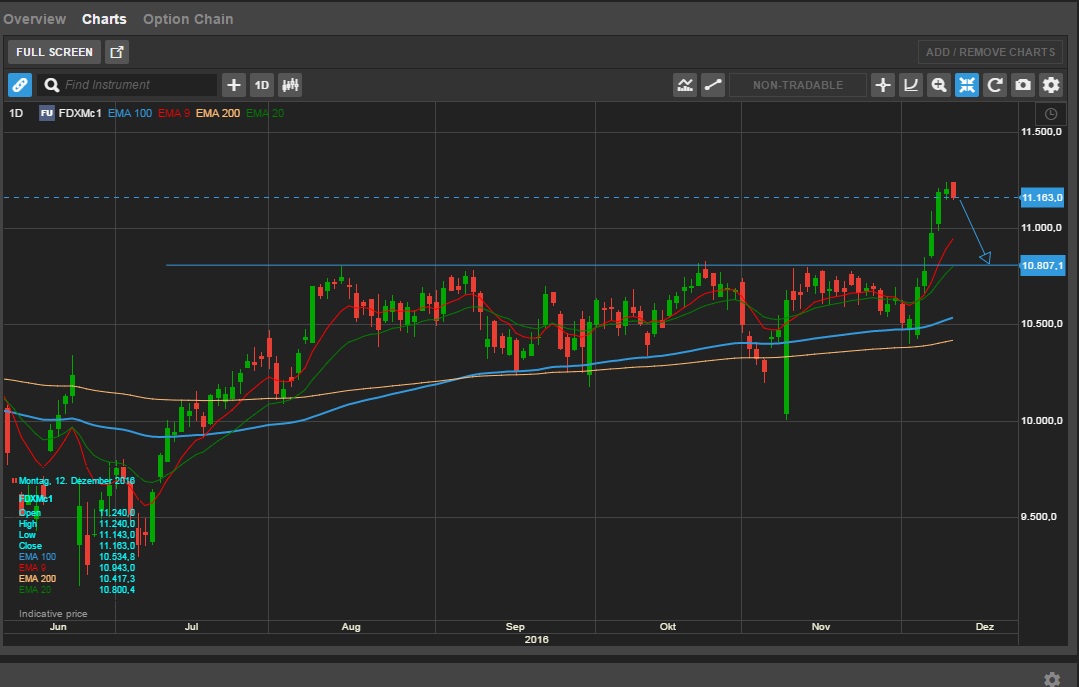
Task: Take a chart snapshot with camera icon
Action: click(x=1023, y=85)
